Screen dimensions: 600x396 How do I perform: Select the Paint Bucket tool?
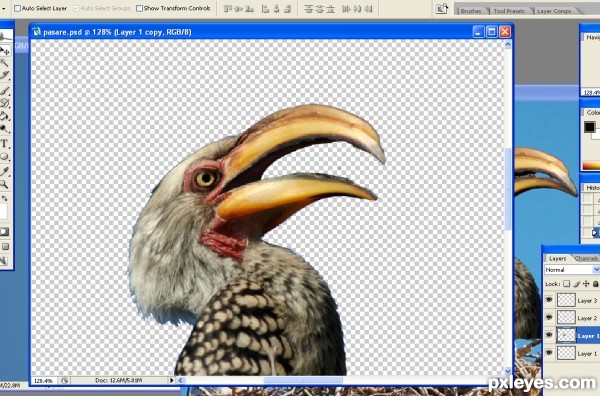click(5, 116)
